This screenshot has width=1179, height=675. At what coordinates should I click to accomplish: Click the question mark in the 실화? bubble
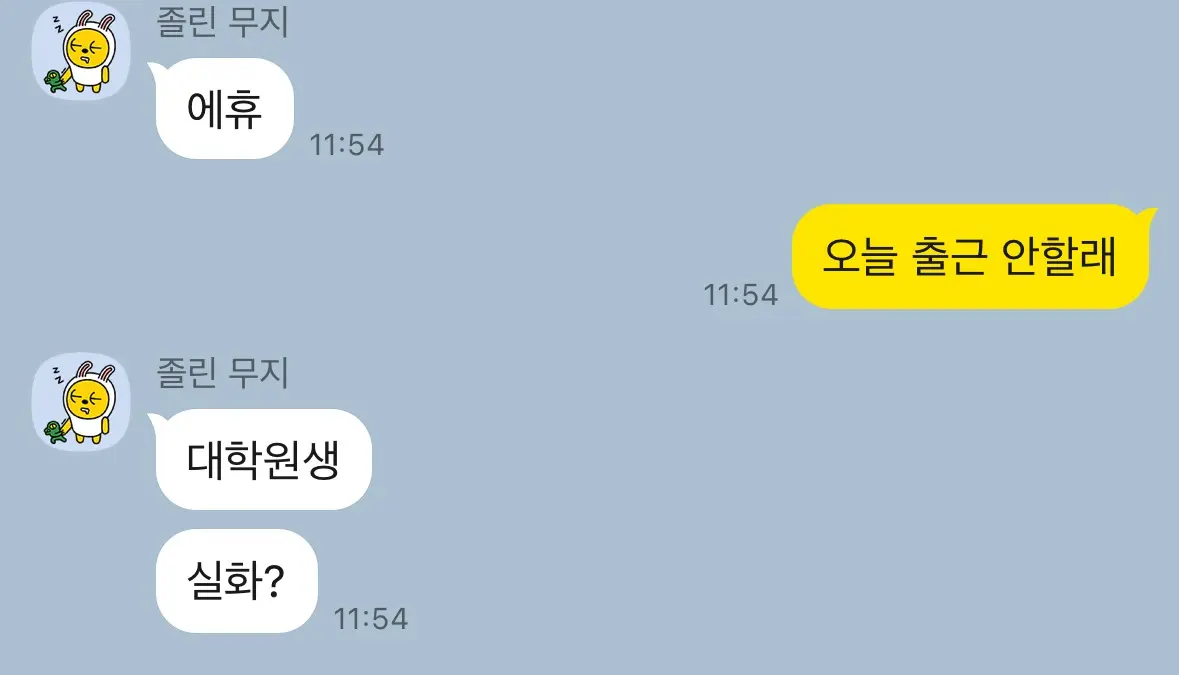(274, 580)
